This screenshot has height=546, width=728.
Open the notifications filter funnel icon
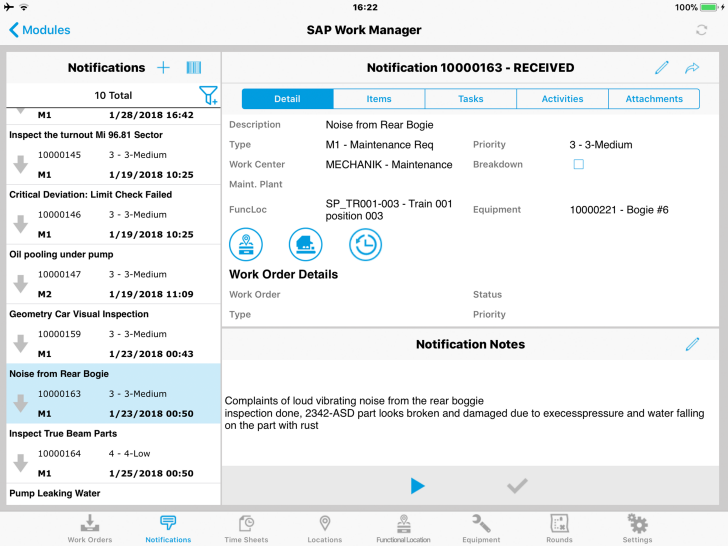coord(208,95)
